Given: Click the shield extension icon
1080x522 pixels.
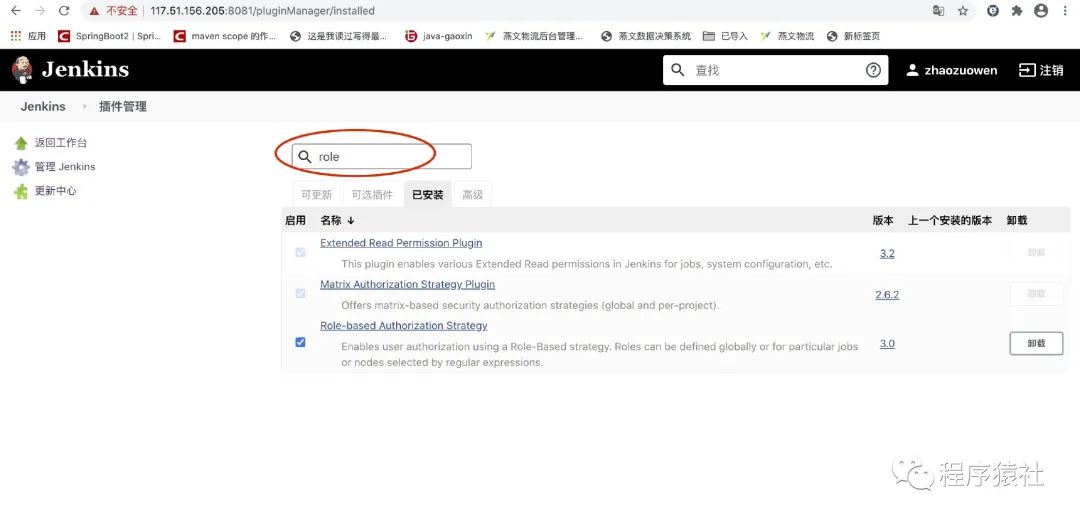Looking at the screenshot, I should tap(993, 11).
